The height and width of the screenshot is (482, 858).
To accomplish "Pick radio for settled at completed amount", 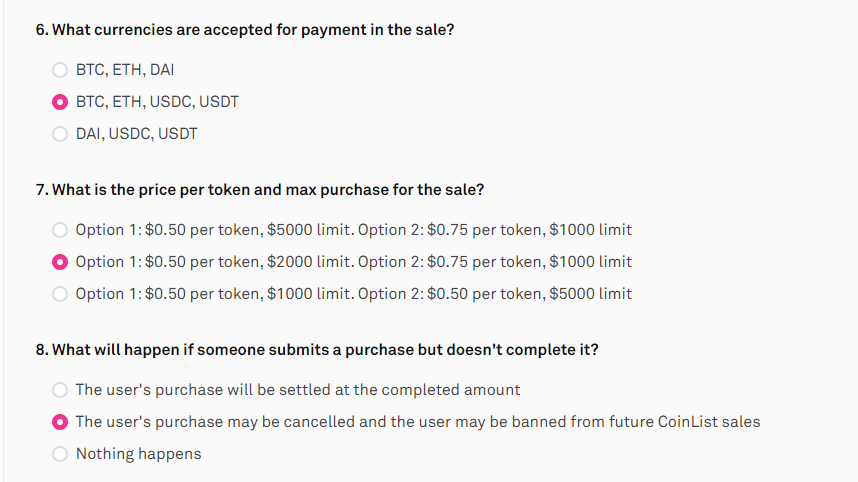I will tap(60, 390).
